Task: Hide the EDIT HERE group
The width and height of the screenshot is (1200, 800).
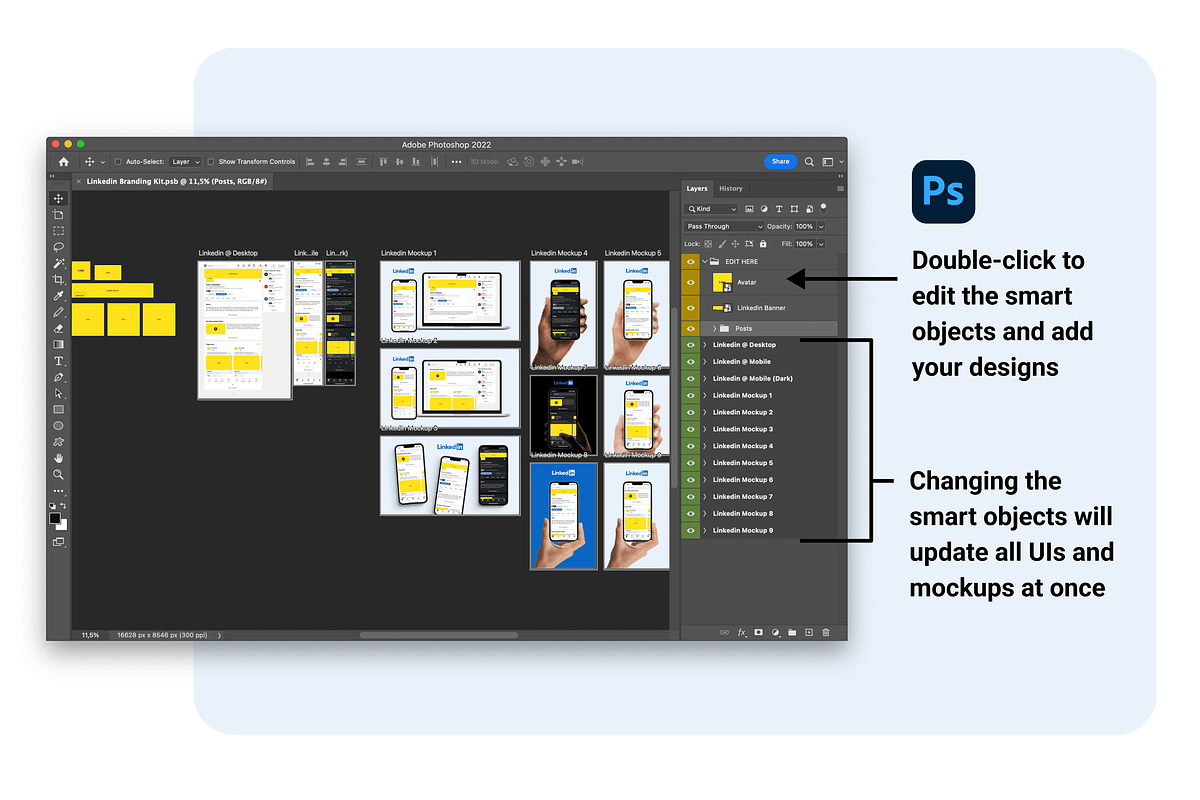Action: point(690,261)
